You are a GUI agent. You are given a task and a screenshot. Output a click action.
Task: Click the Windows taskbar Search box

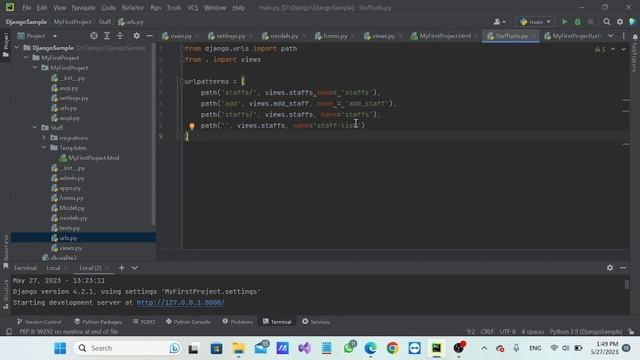[x=127, y=348]
